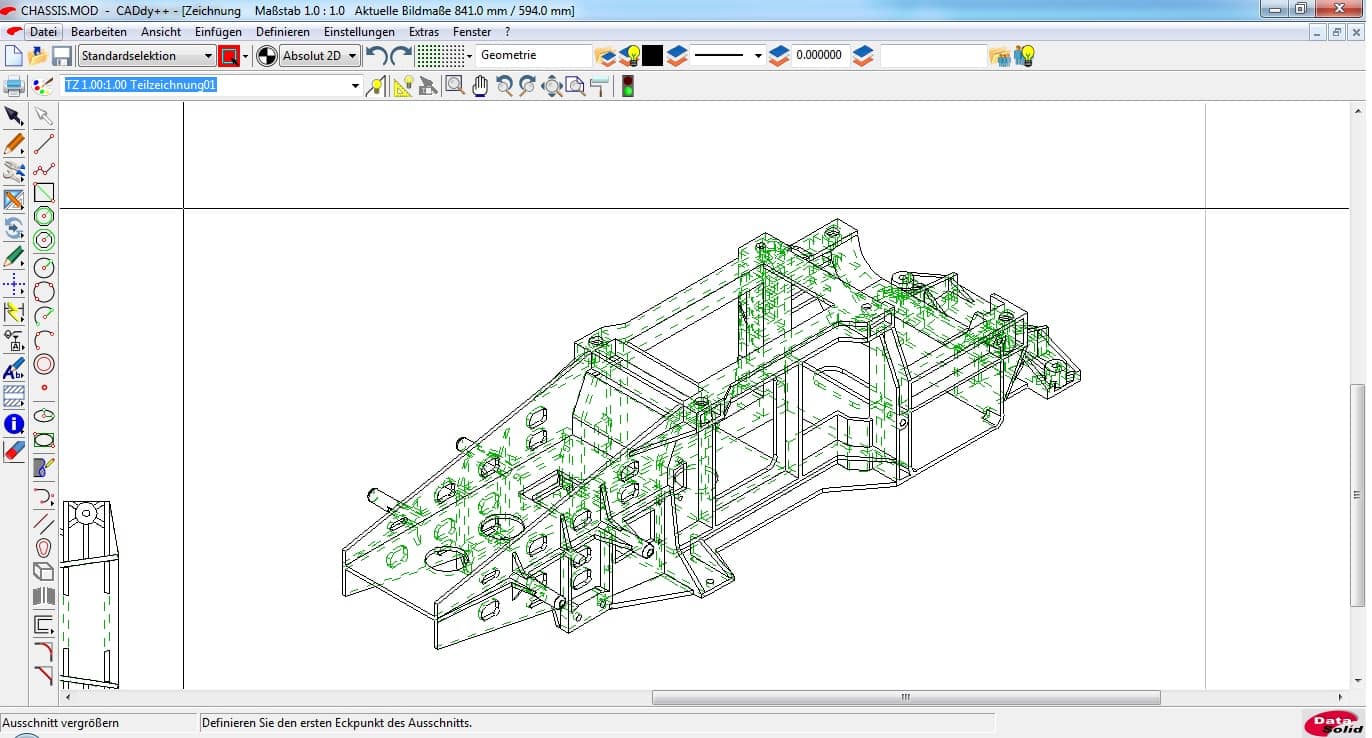
Task: Toggle the traffic light status icon
Action: pos(628,86)
